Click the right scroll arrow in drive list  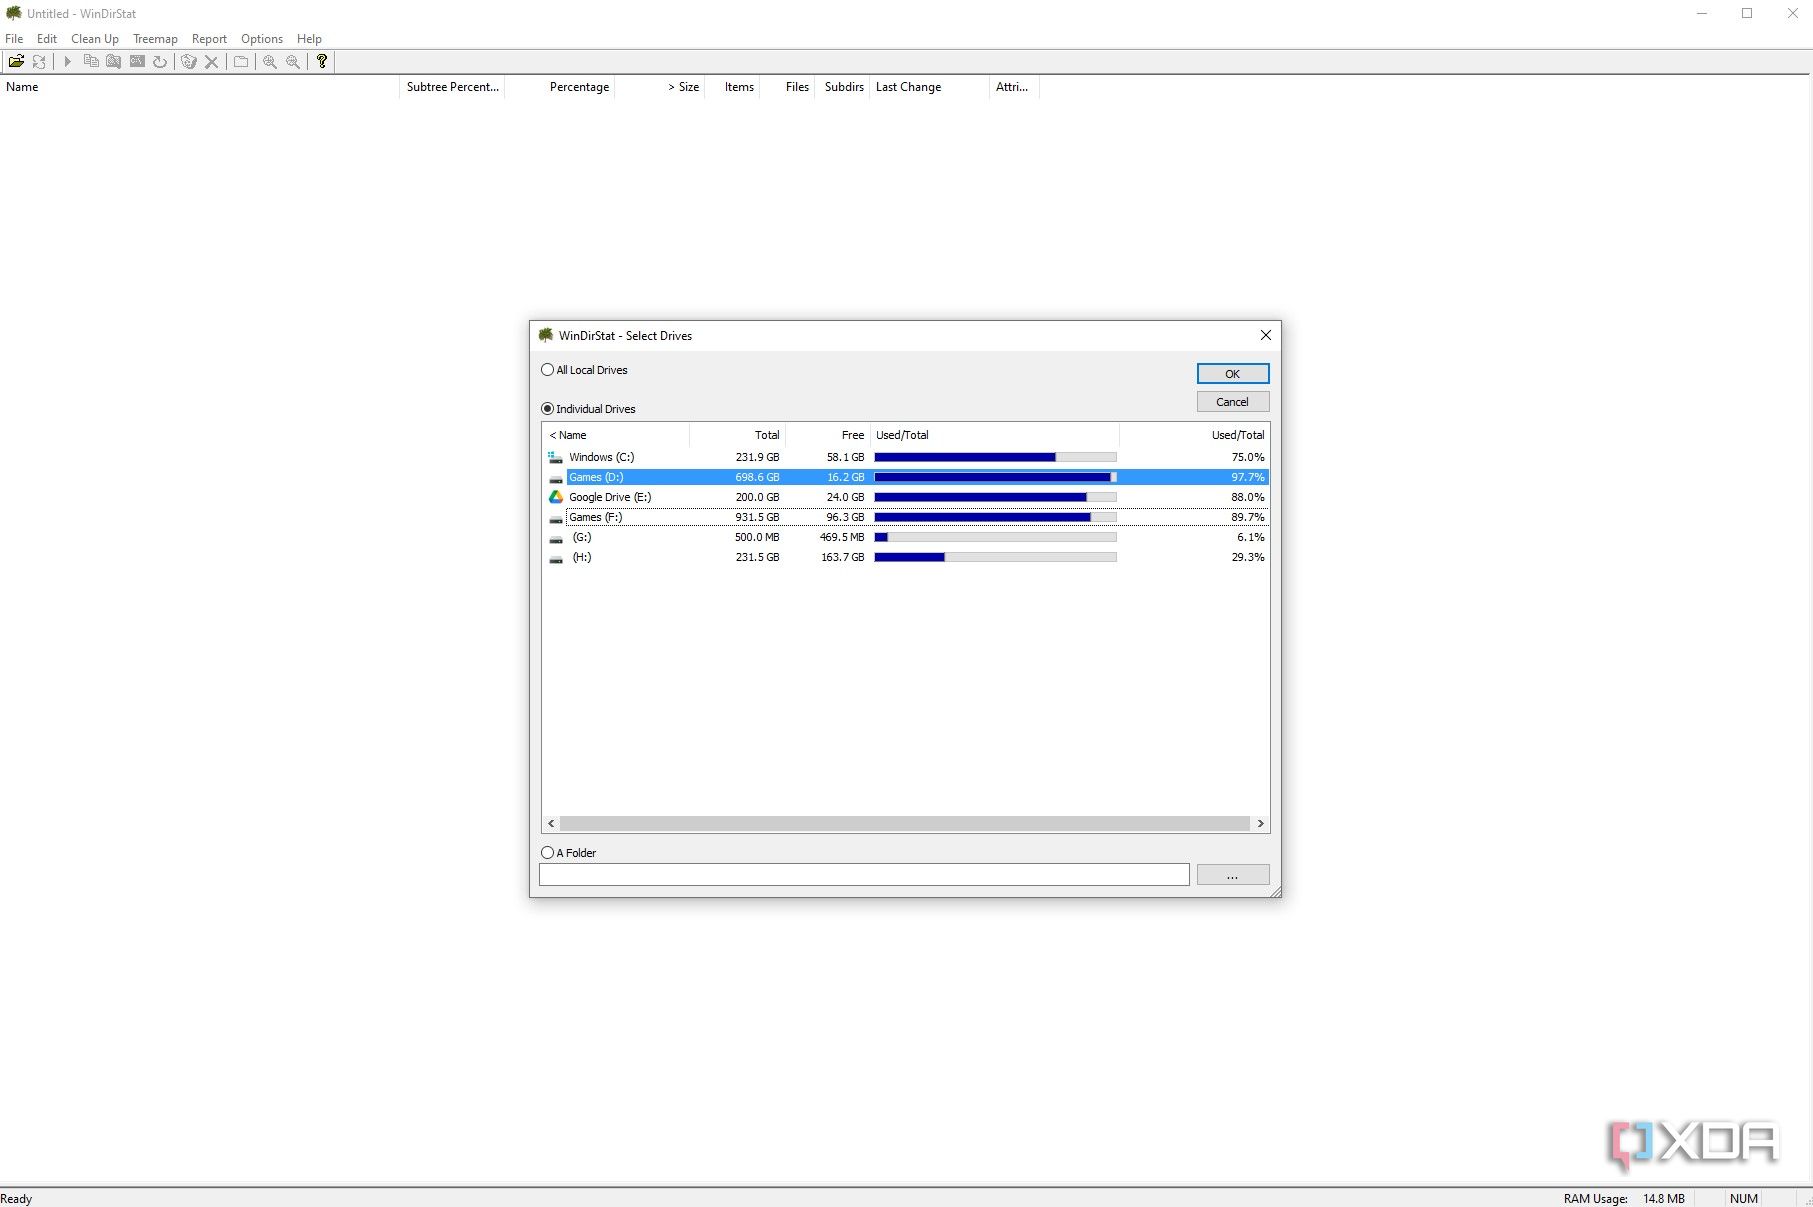1260,824
